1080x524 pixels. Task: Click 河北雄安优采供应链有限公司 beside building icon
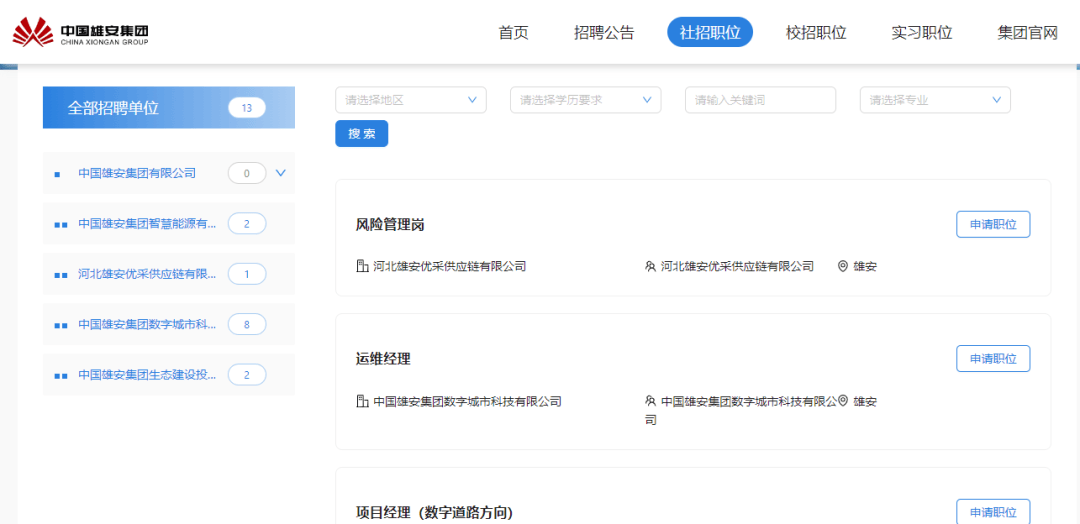450,266
